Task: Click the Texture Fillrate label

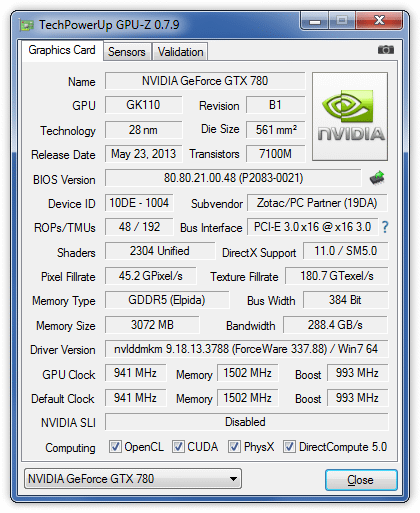Action: (x=244, y=277)
